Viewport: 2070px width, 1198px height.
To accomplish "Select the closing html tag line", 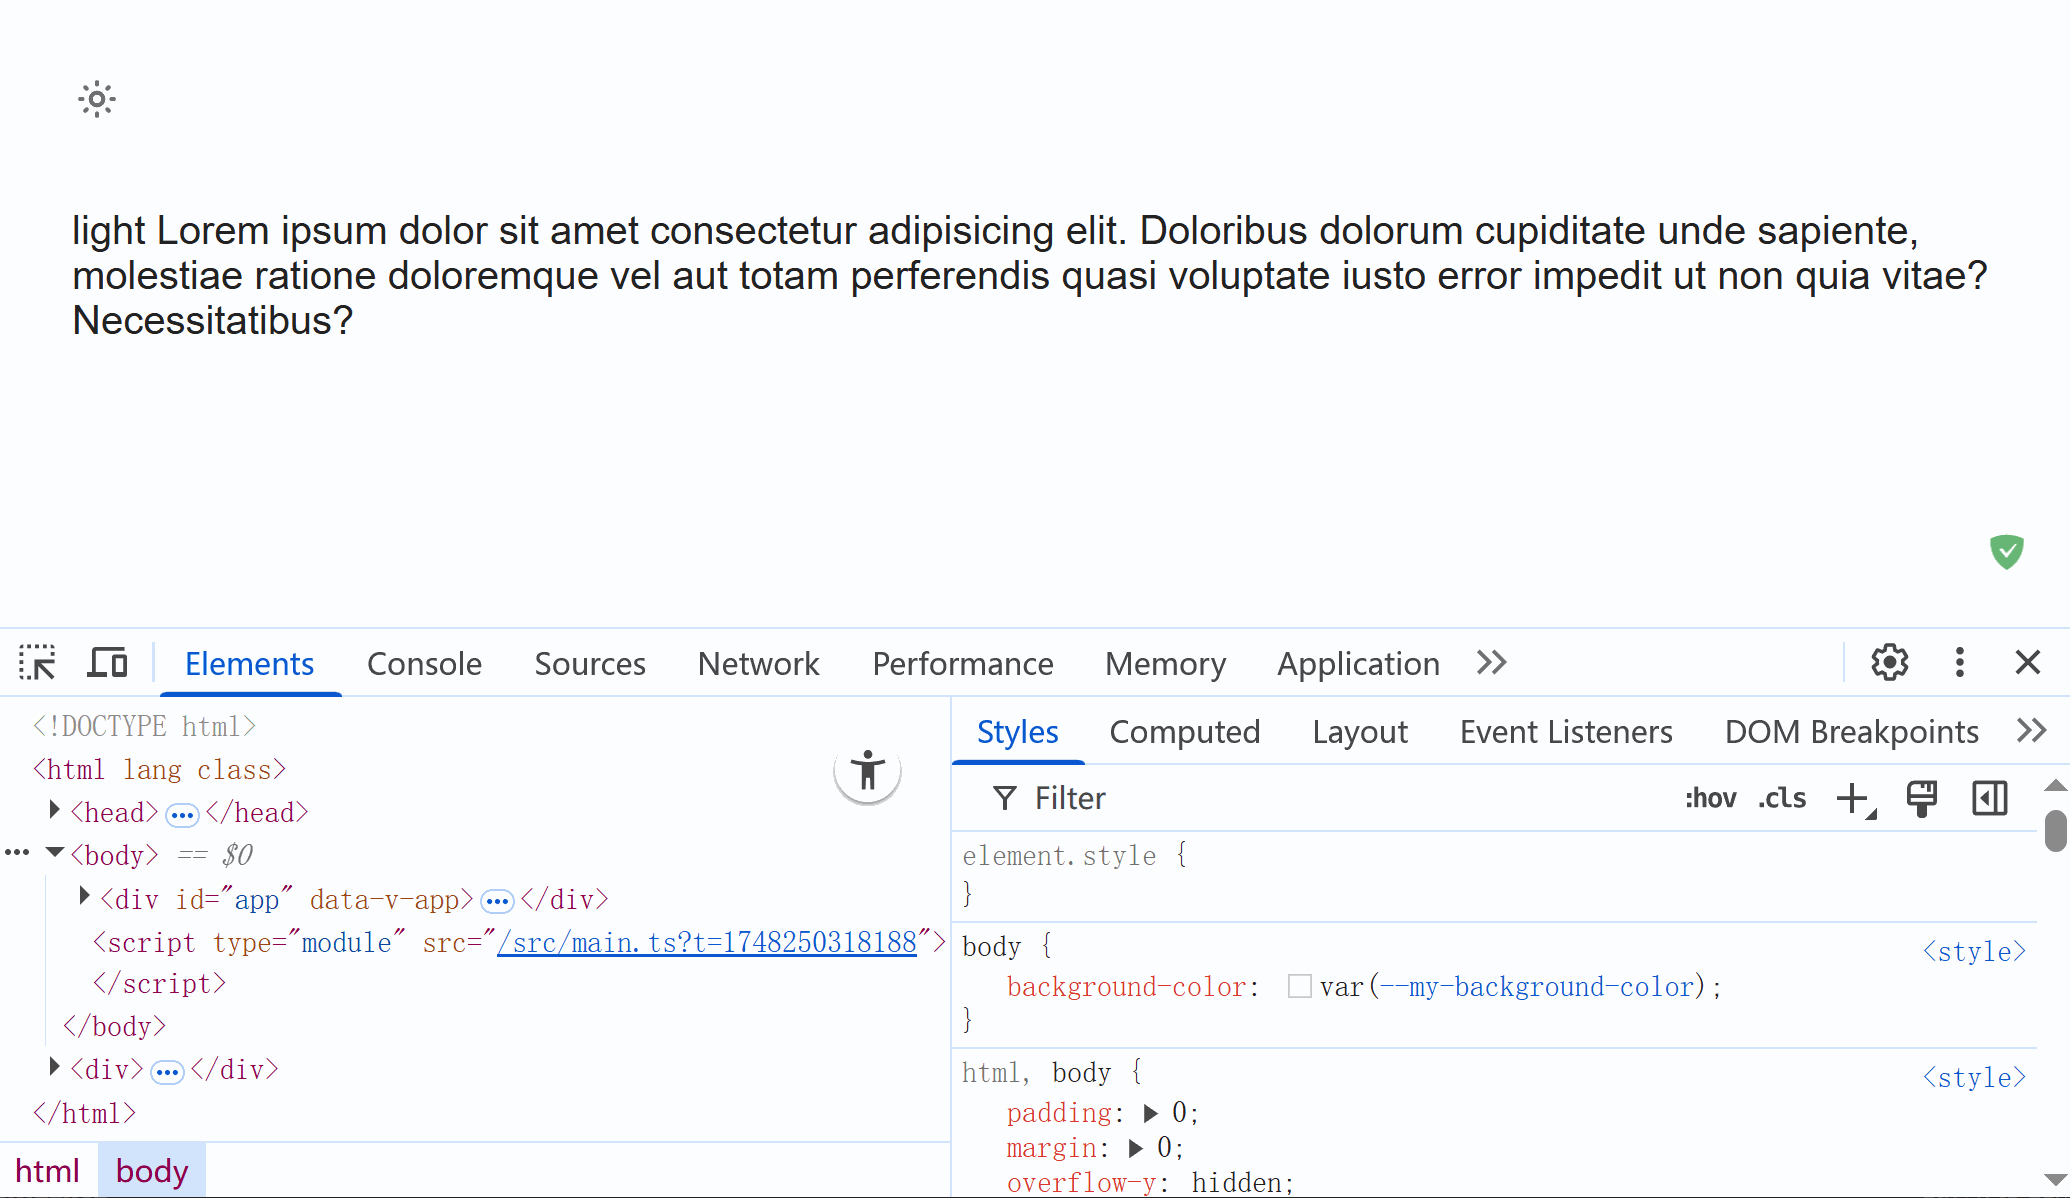I will pyautogui.click(x=84, y=1113).
